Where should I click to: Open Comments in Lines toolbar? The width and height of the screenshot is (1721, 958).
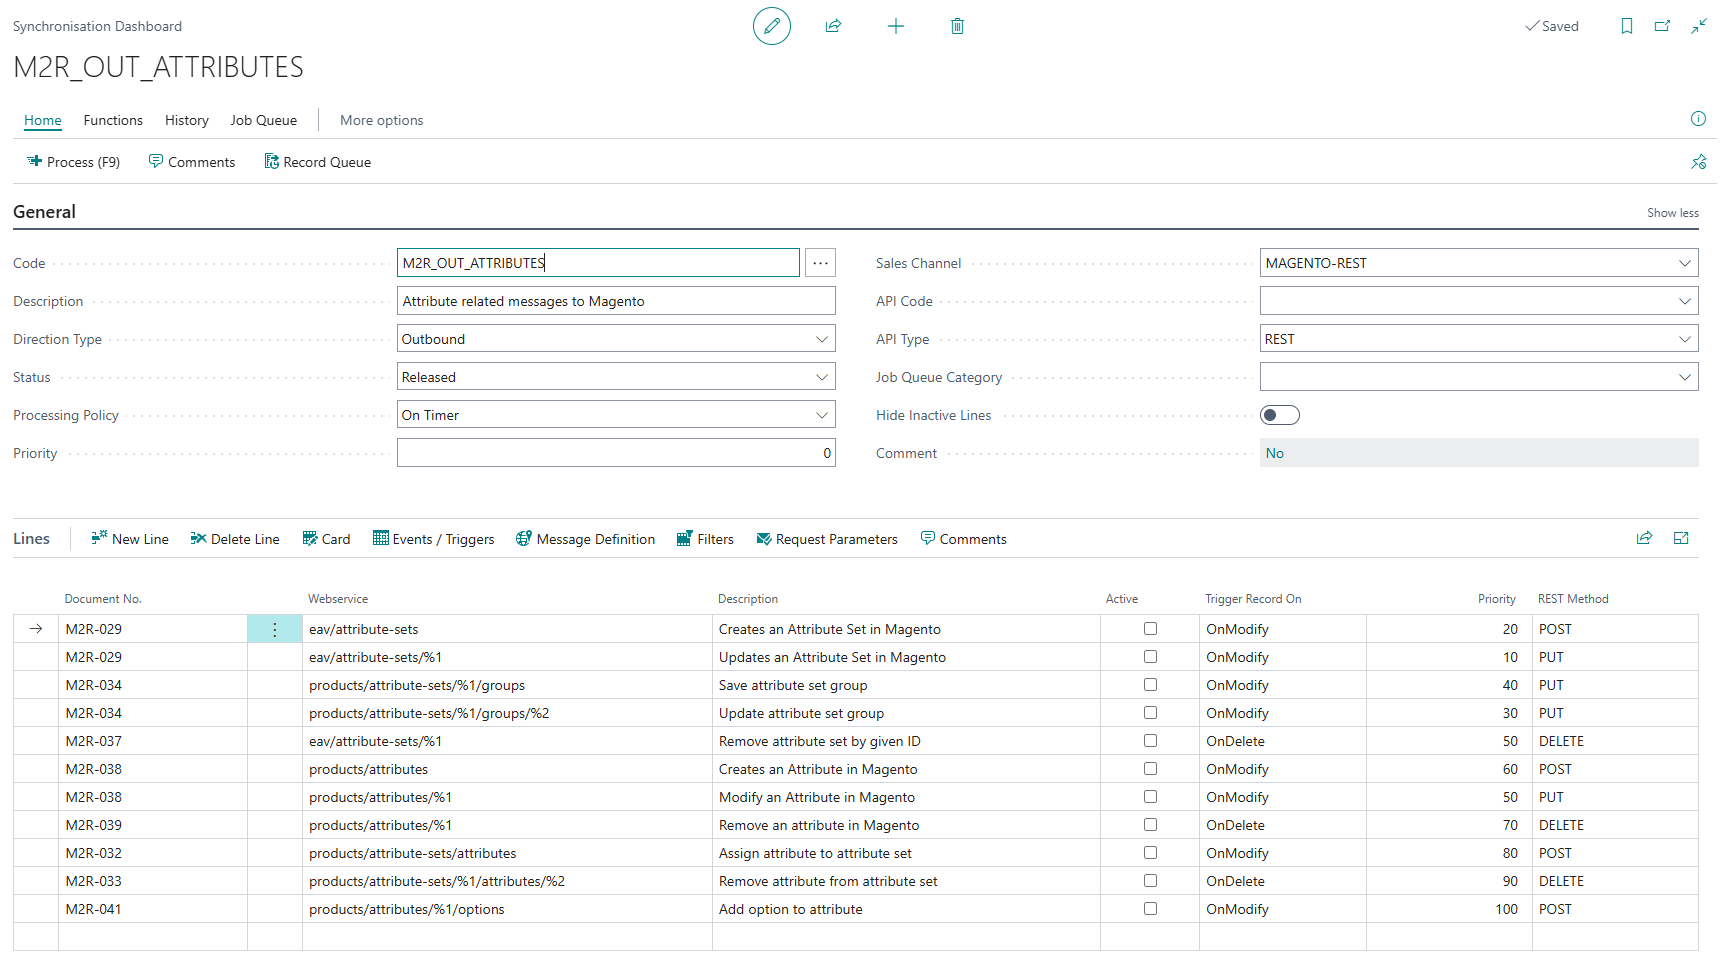click(963, 539)
